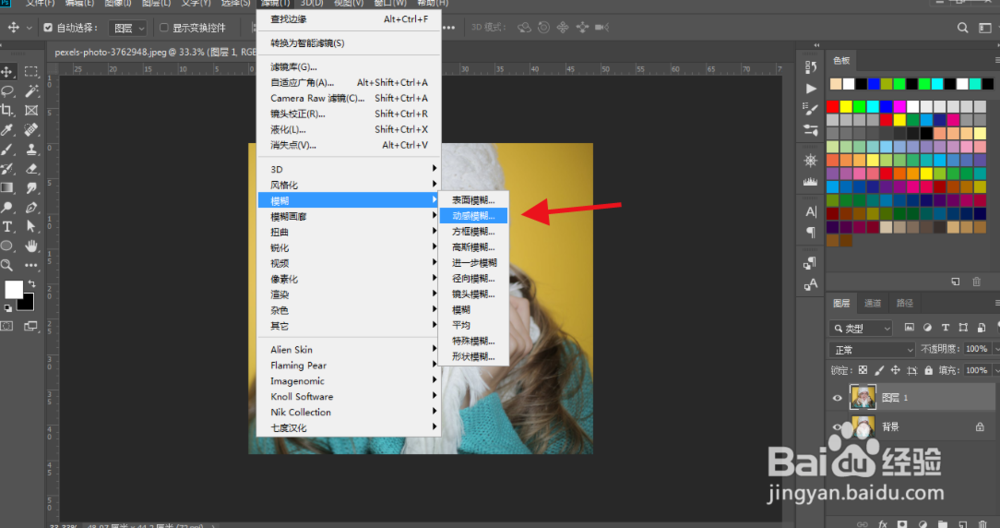This screenshot has height=528, width=1000.
Task: Select the Crop tool
Action: 7,110
